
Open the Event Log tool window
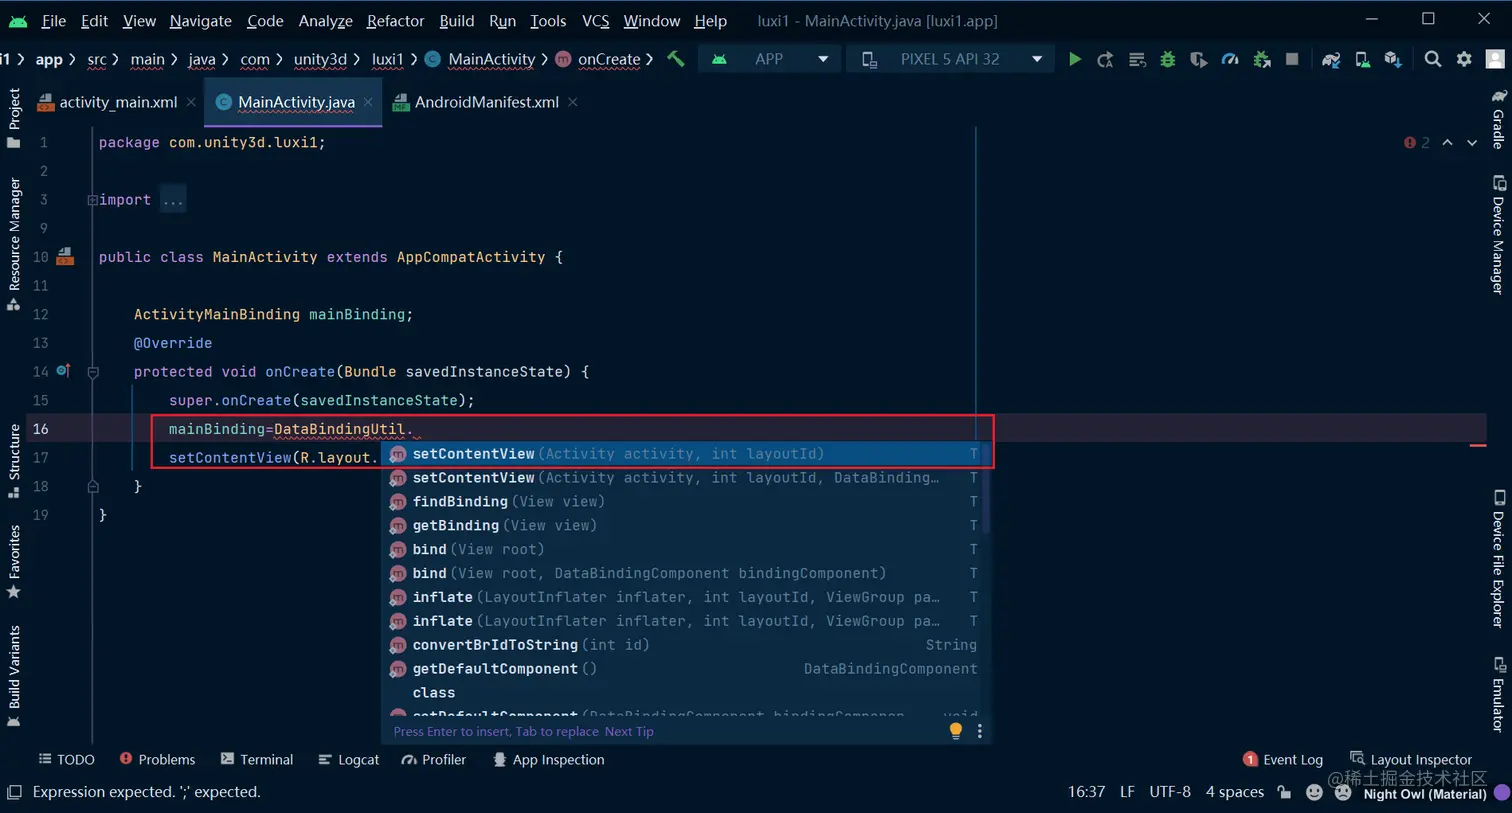[x=1283, y=759]
